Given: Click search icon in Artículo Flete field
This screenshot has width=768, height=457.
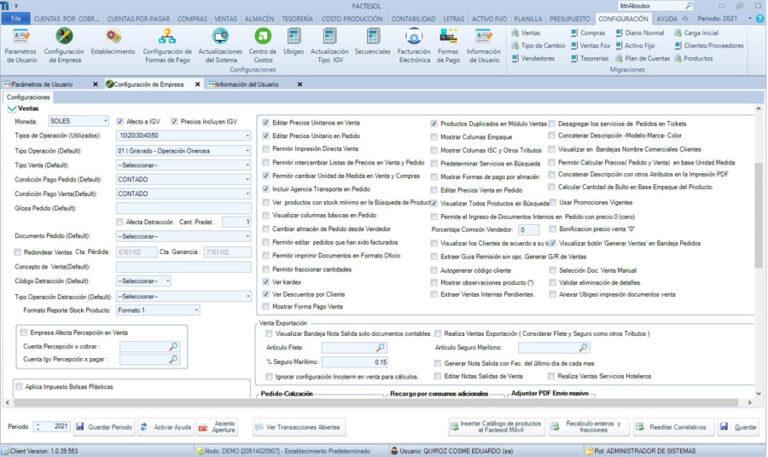Looking at the screenshot, I should (x=381, y=347).
